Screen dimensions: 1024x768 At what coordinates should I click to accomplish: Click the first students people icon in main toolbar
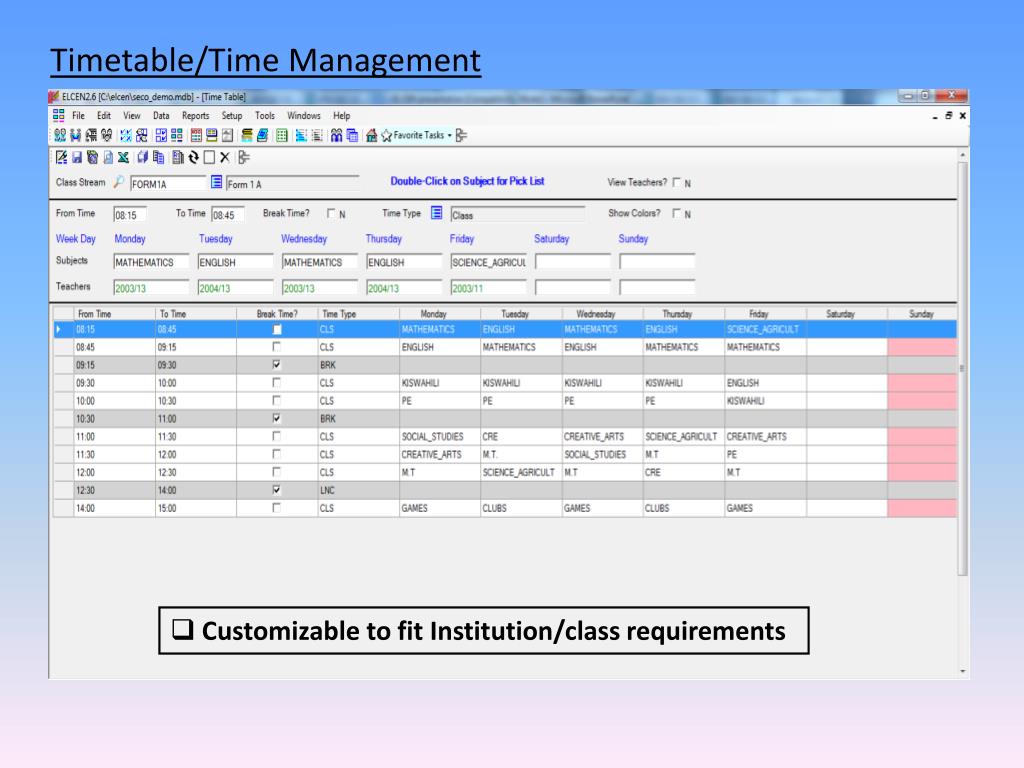click(x=60, y=135)
